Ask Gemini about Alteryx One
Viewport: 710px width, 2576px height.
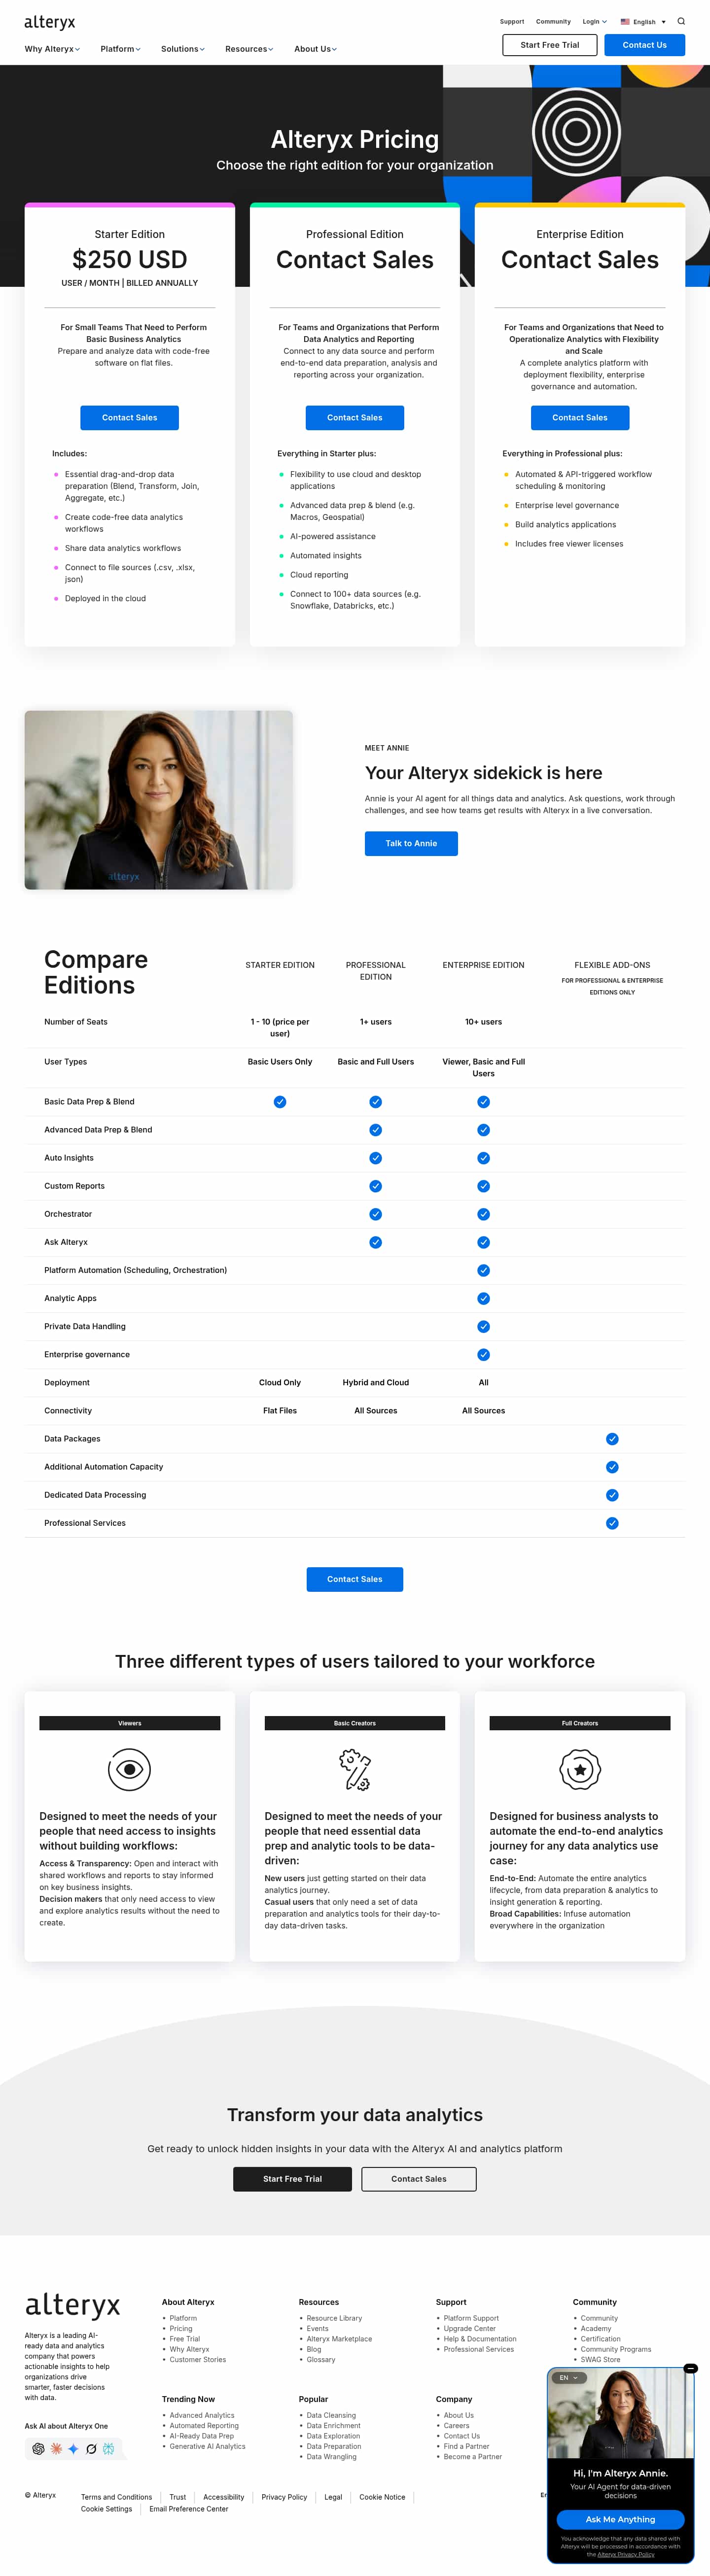pyautogui.click(x=73, y=2449)
